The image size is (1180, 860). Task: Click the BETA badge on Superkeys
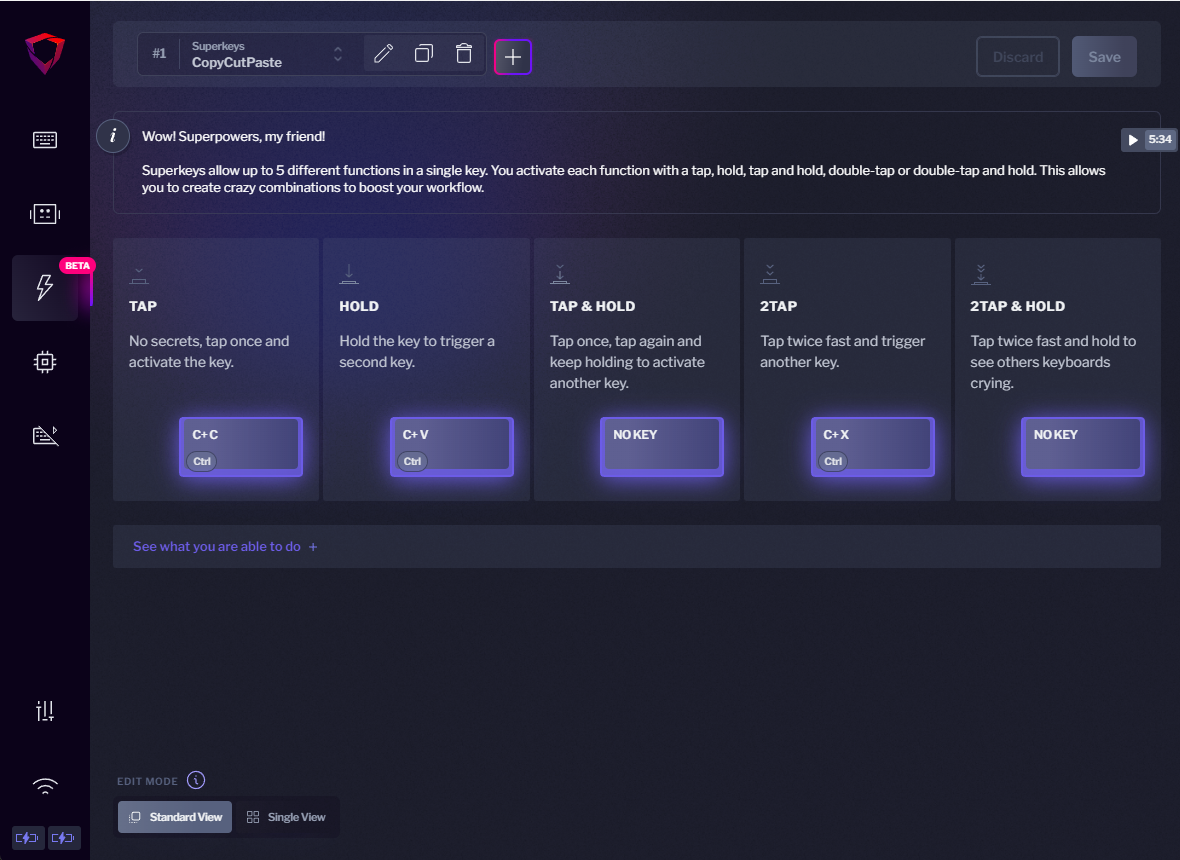(77, 266)
